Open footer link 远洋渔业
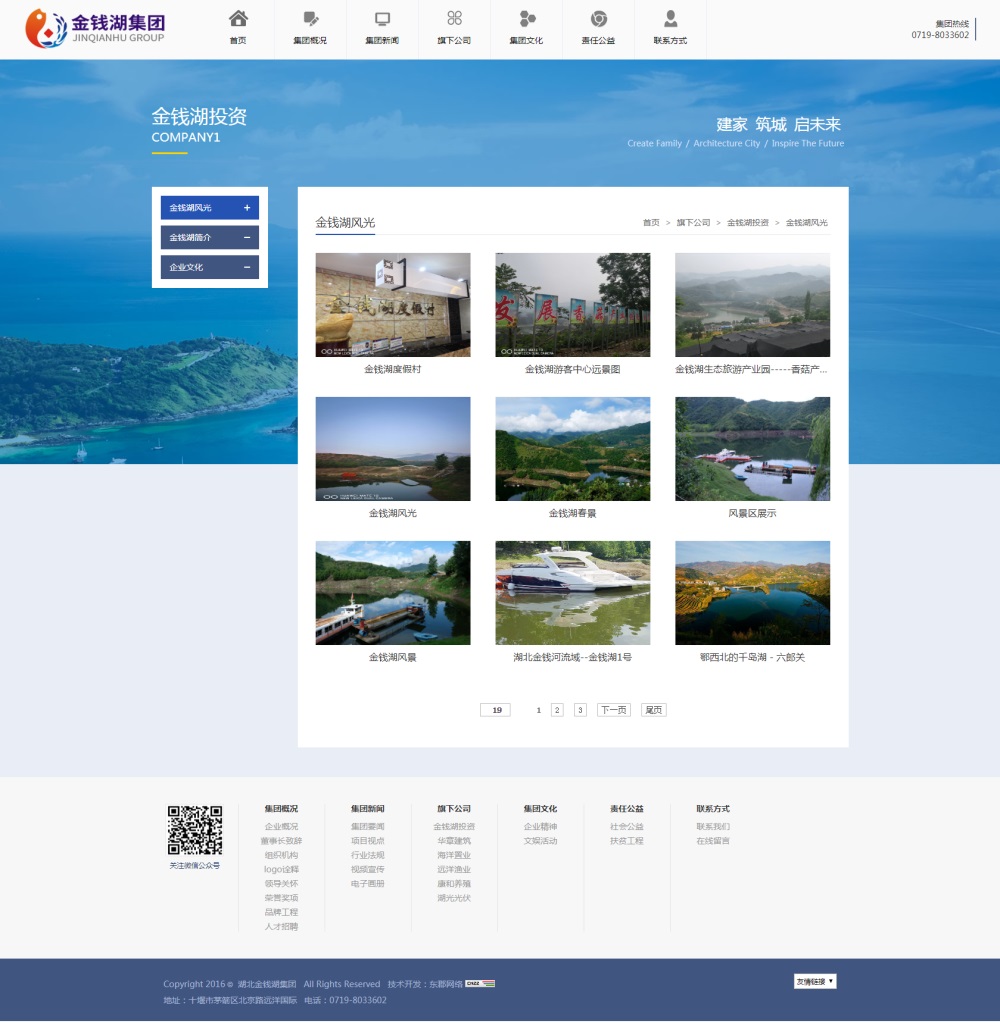This screenshot has width=1000, height=1030. [x=454, y=869]
